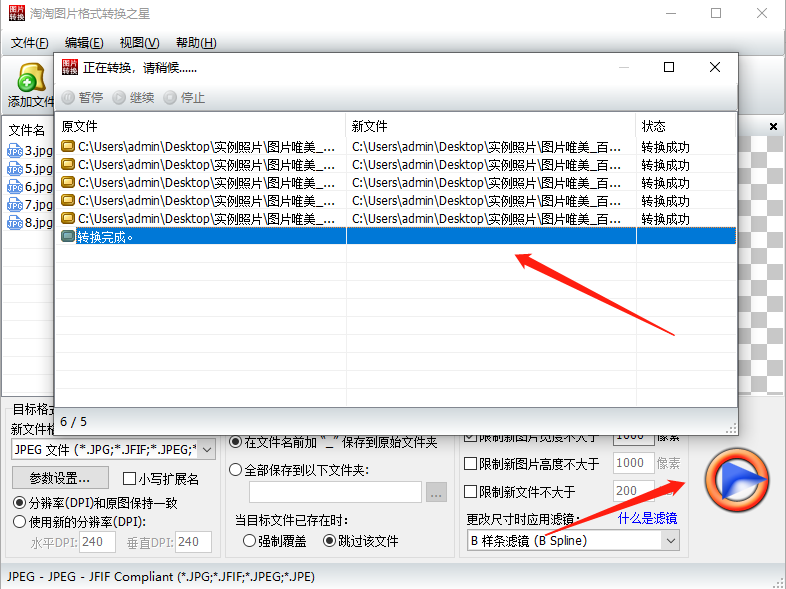
Task: Open the JPEG 文件 target format dropdown
Action: pos(112,450)
